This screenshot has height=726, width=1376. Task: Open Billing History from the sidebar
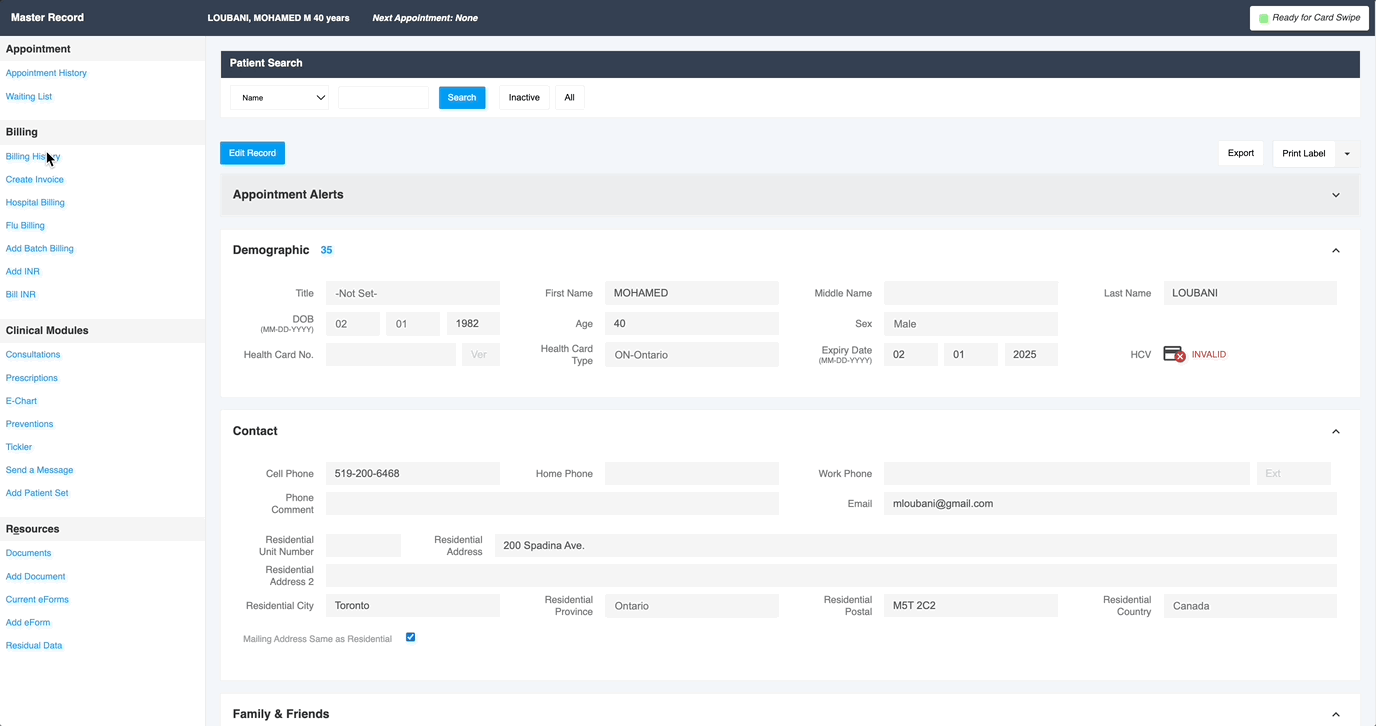(32, 156)
